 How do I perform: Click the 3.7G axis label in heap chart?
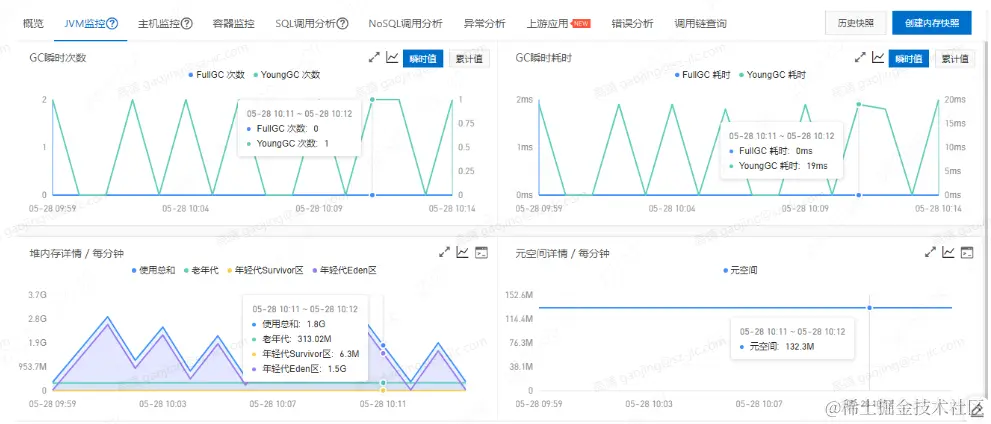pos(37,294)
